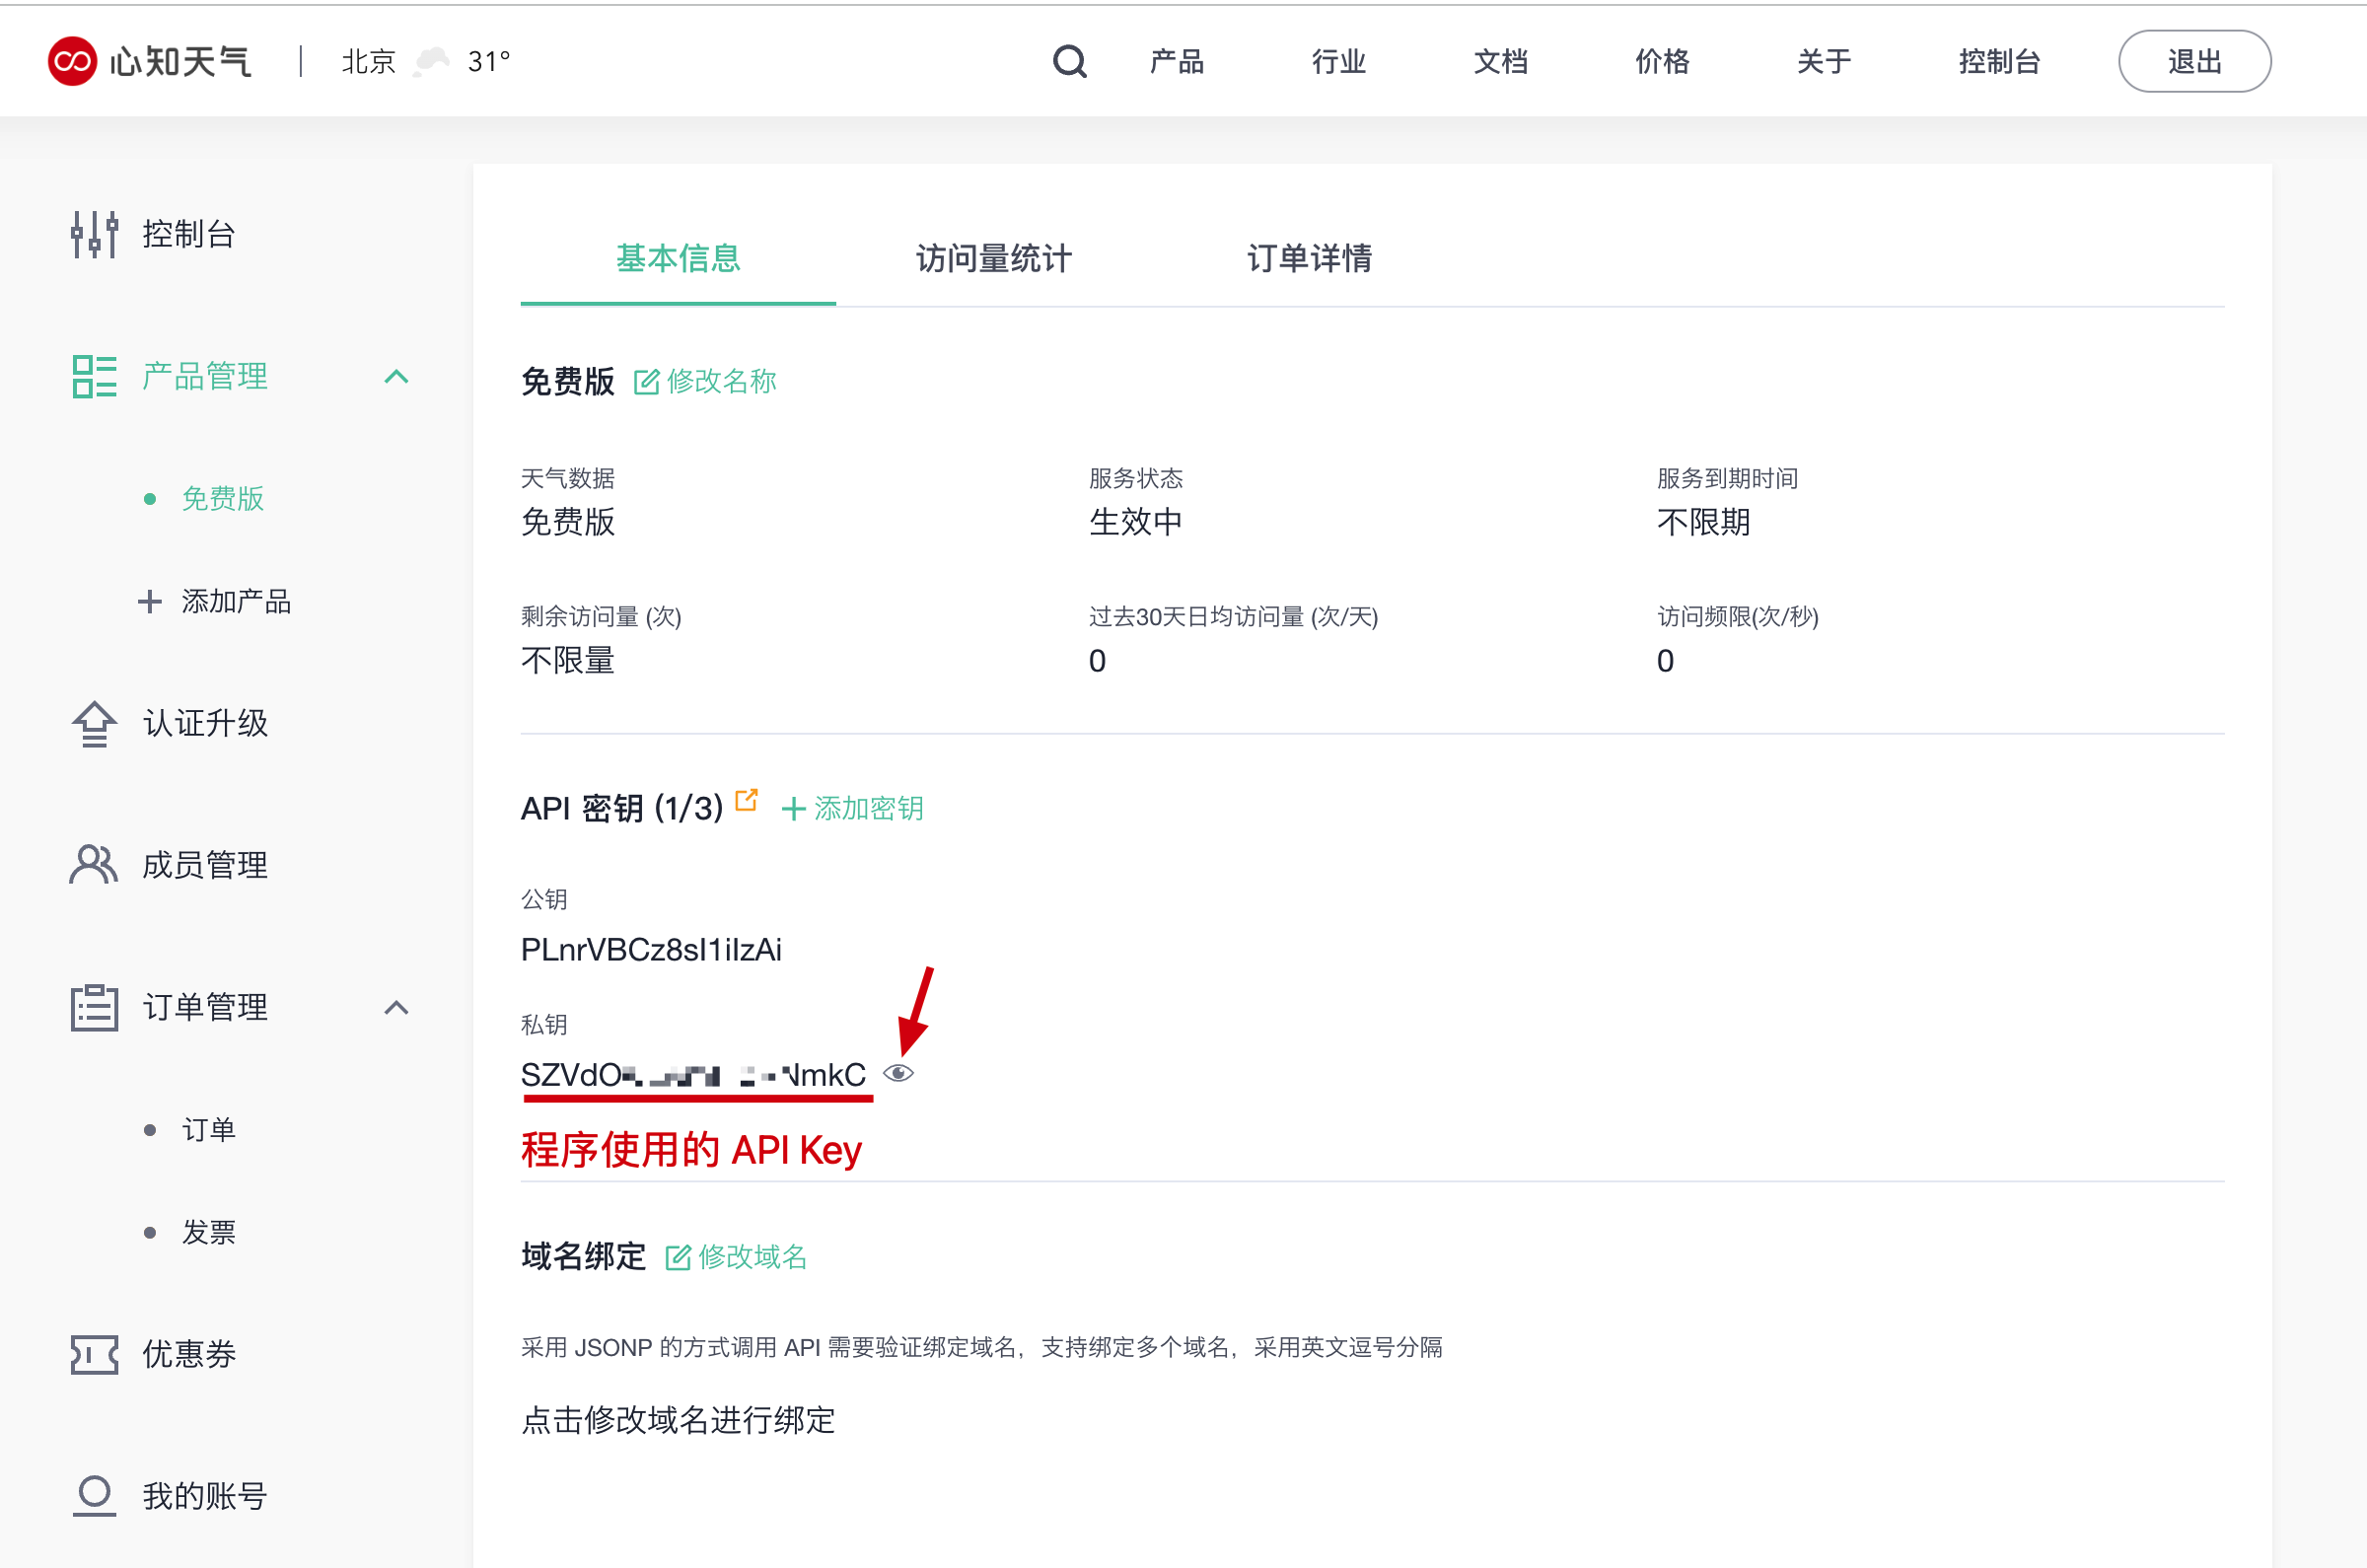This screenshot has height=1568, width=2367.
Task: Click the 域名绑定 heading
Action: point(583,1256)
